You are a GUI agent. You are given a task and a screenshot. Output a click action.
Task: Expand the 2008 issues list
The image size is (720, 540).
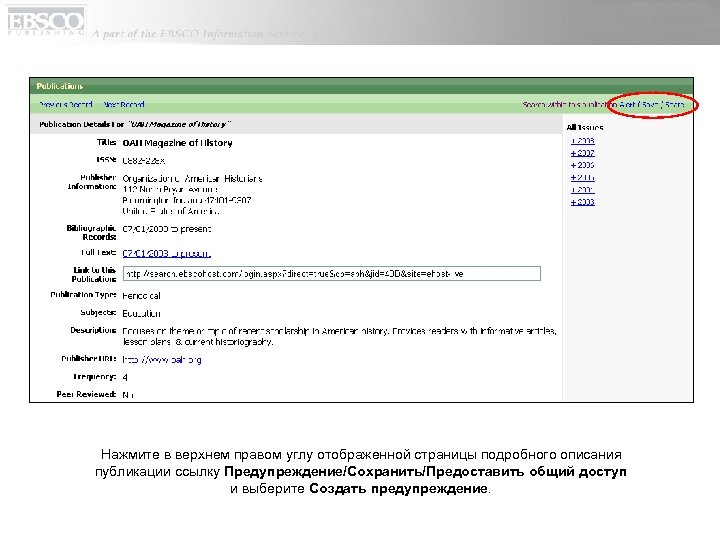(x=583, y=141)
